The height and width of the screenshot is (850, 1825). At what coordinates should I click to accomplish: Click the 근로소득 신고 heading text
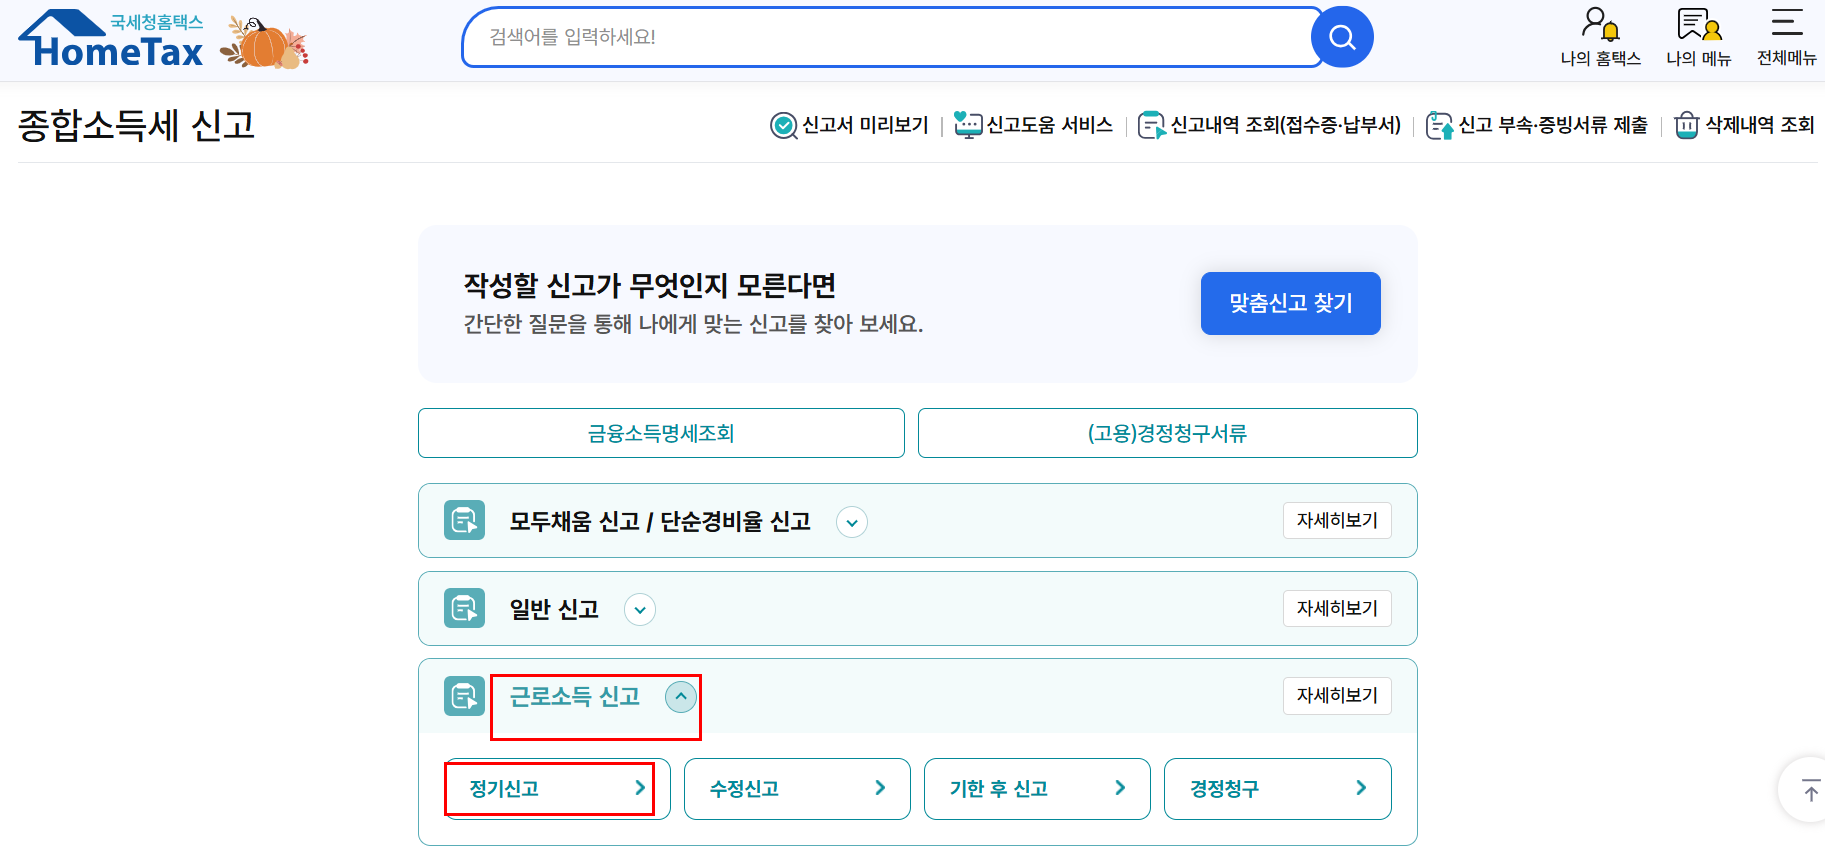click(575, 697)
